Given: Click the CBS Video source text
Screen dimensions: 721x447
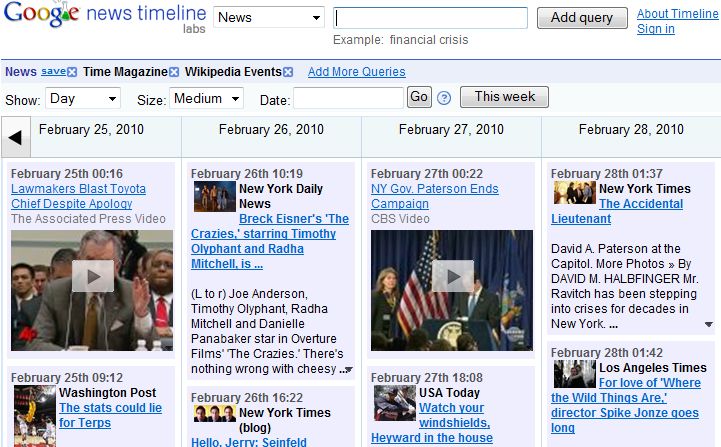Looking at the screenshot, I should pos(400,219).
